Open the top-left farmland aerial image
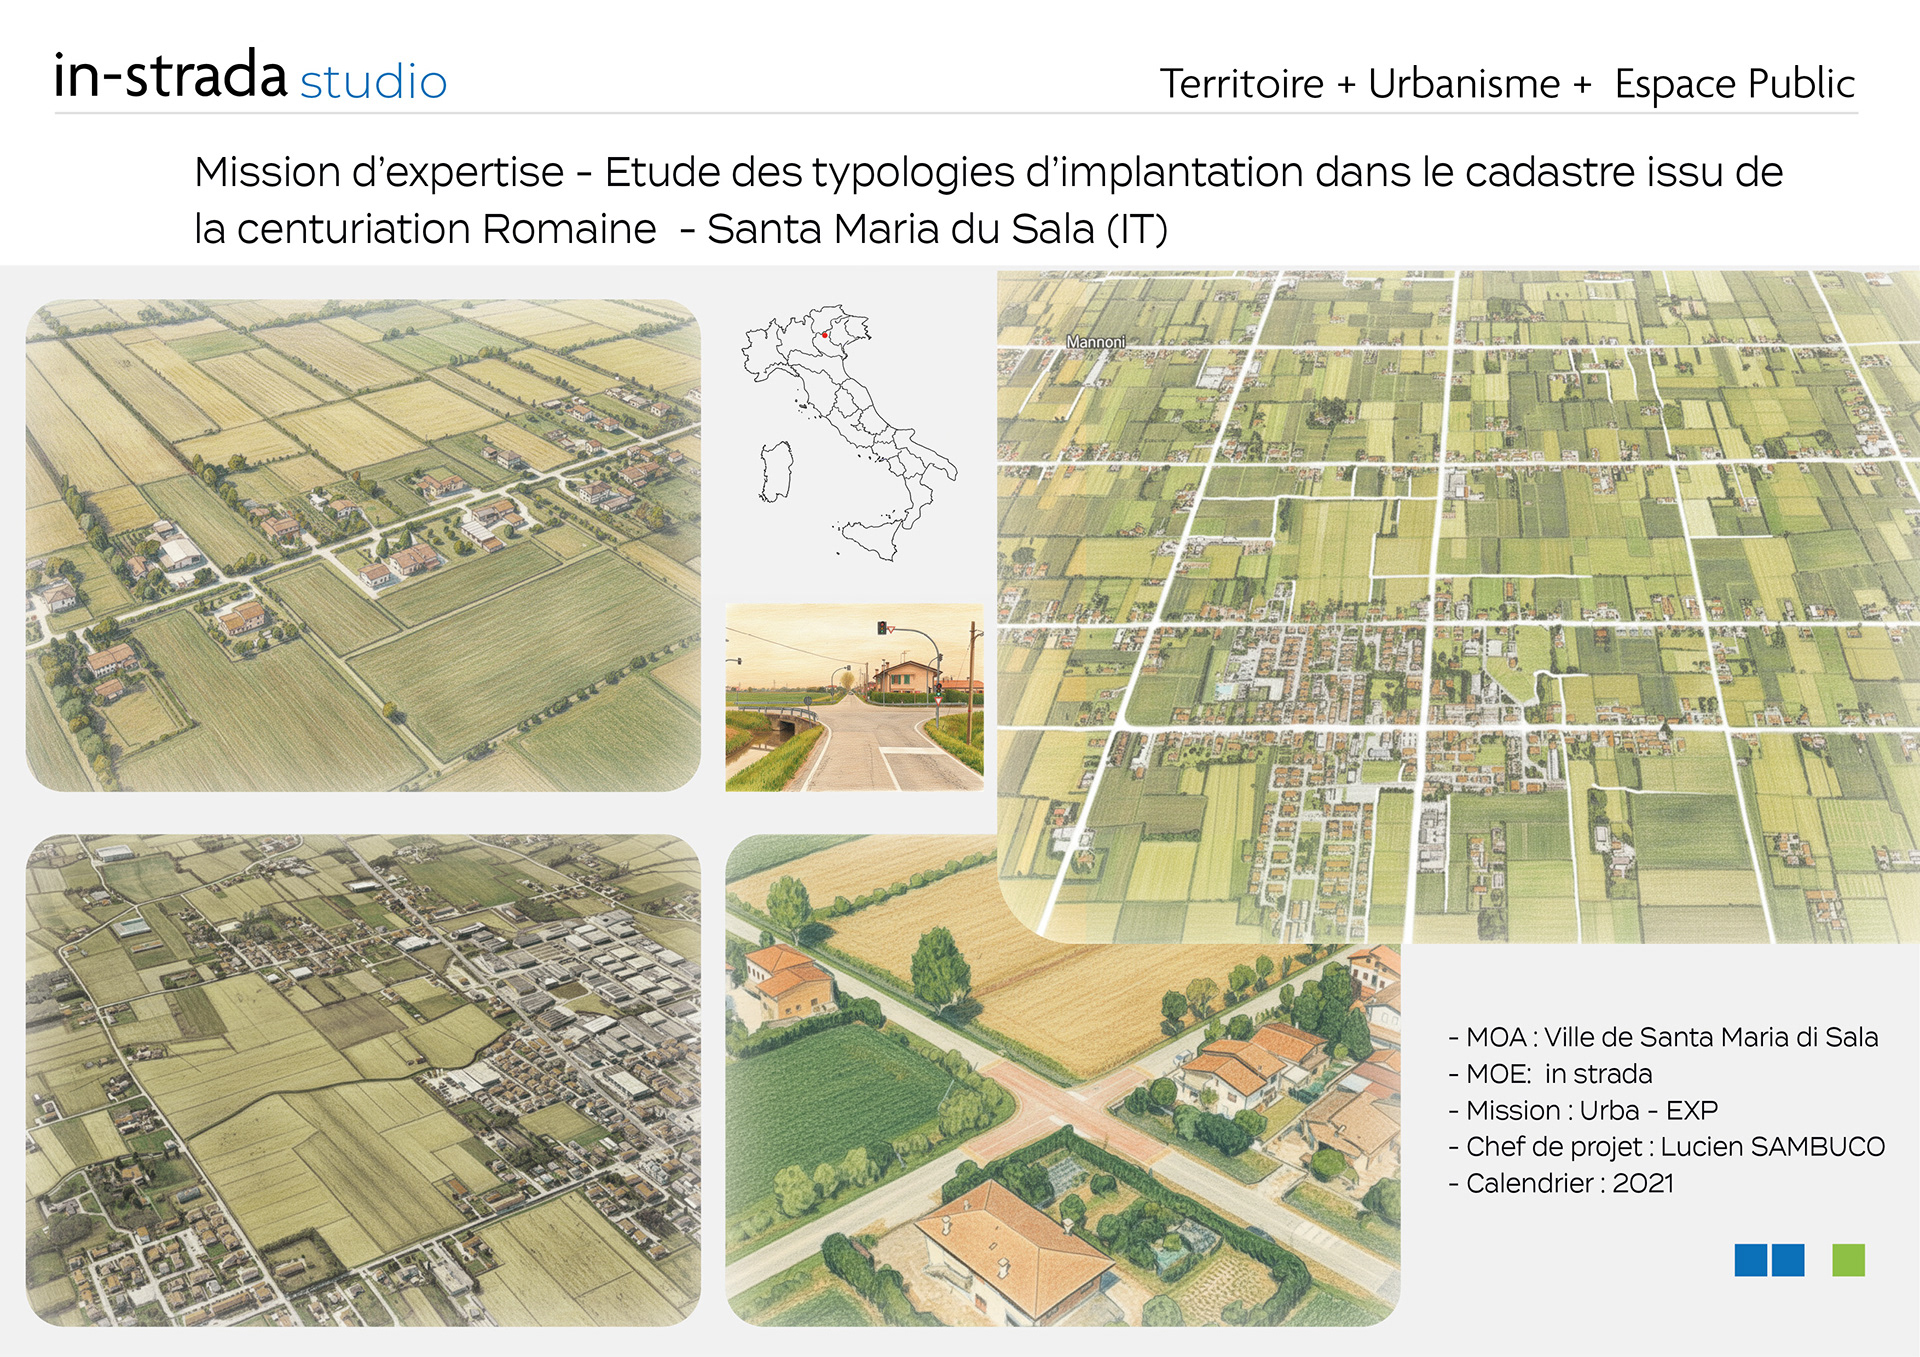Viewport: 1920px width, 1357px height. tap(363, 545)
